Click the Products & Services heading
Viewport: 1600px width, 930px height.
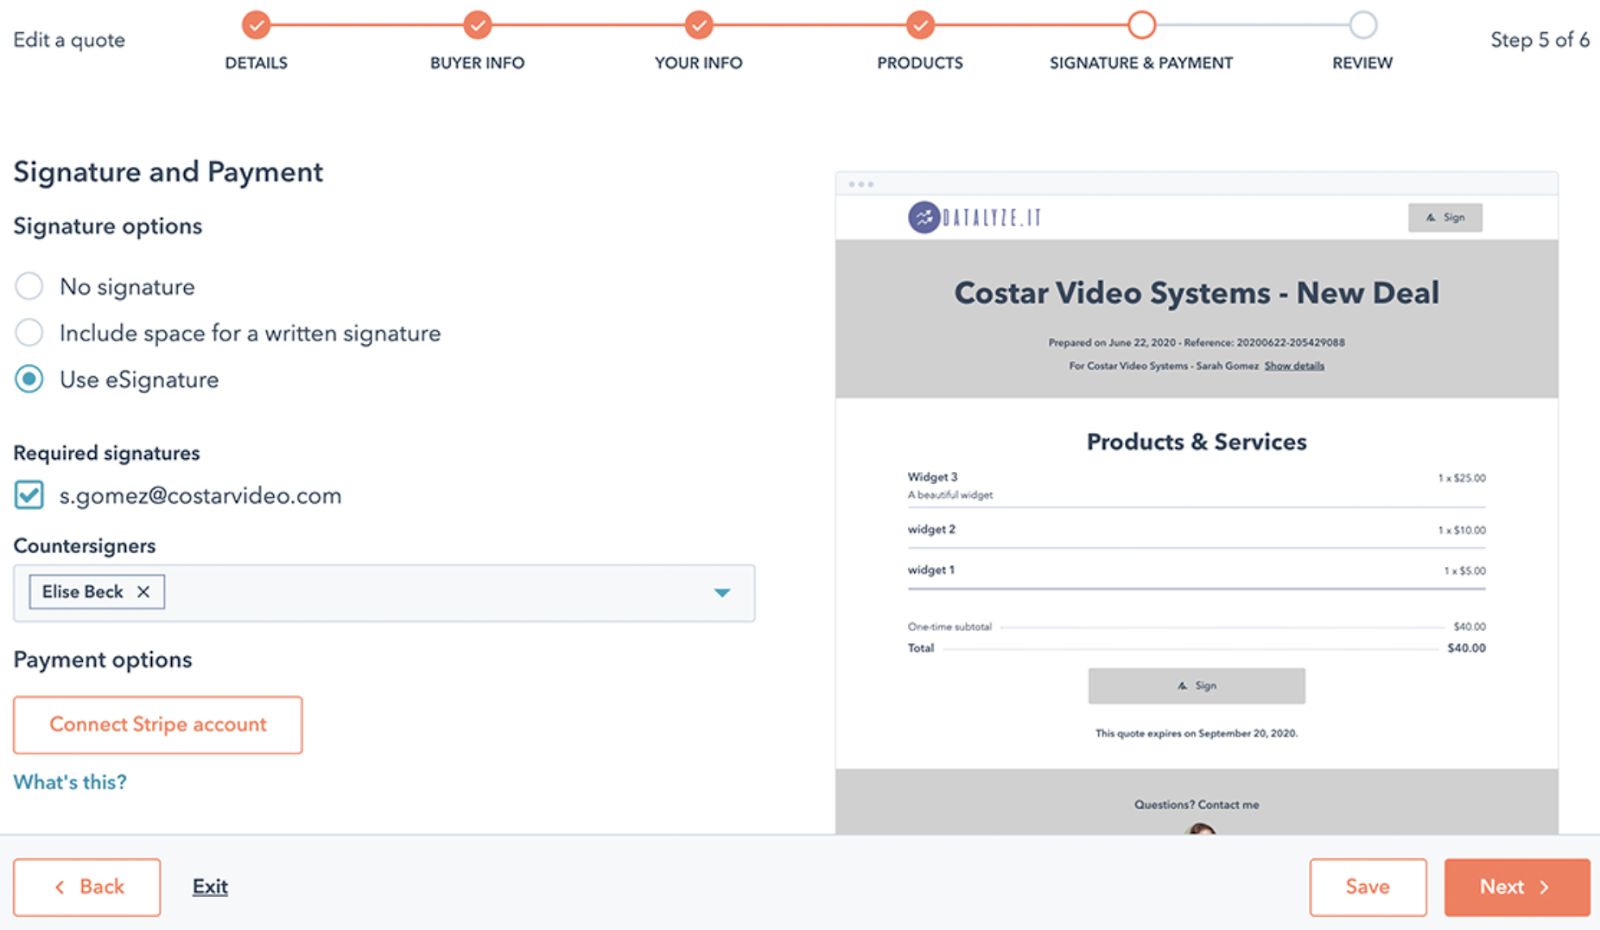(x=1197, y=442)
